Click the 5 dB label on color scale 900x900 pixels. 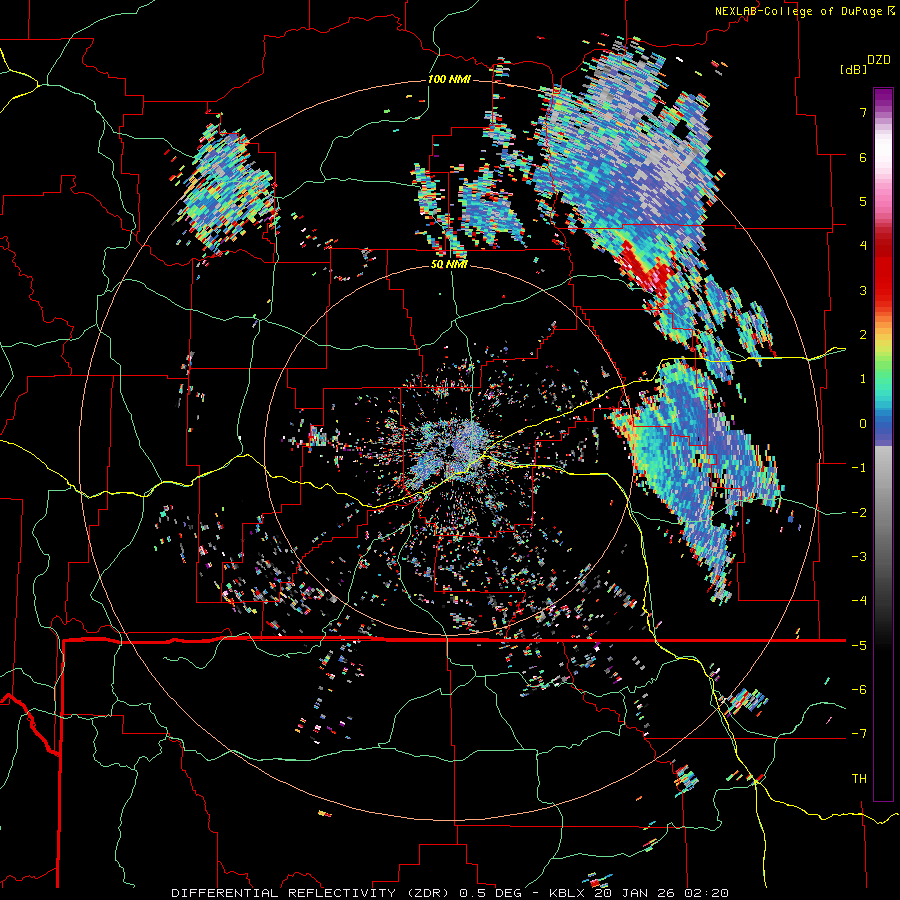(x=863, y=201)
